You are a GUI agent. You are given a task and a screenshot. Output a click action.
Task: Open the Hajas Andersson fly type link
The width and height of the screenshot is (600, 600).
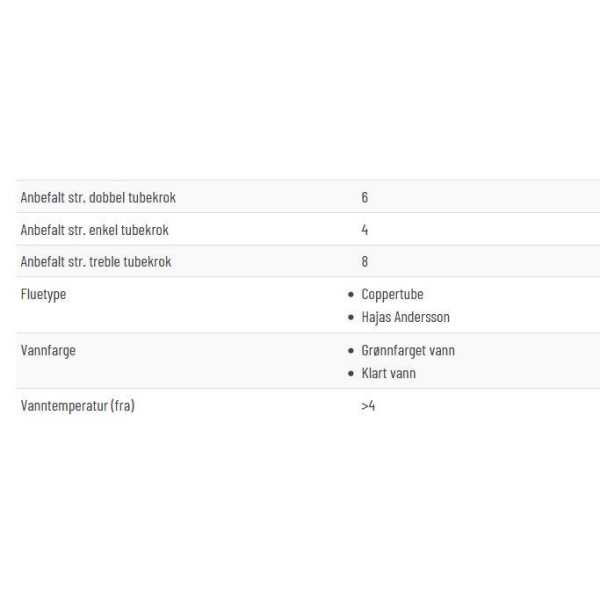tap(405, 317)
